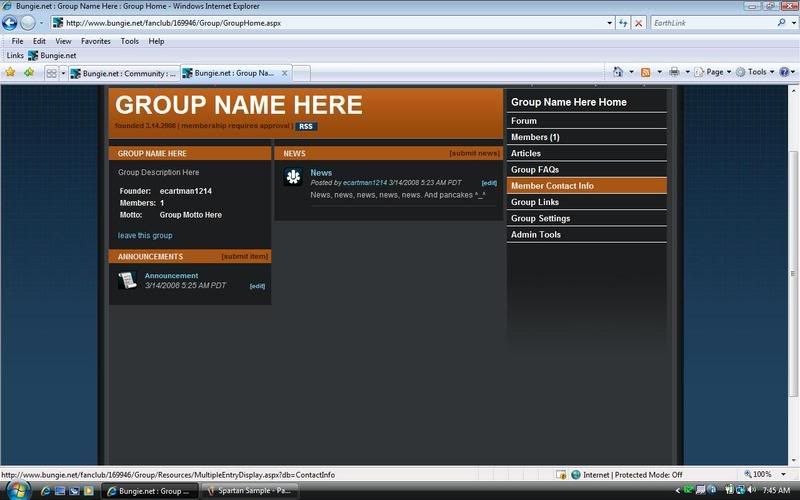The image size is (800, 500).
Task: Click the Favorites Center star icon
Action: pos(11,73)
